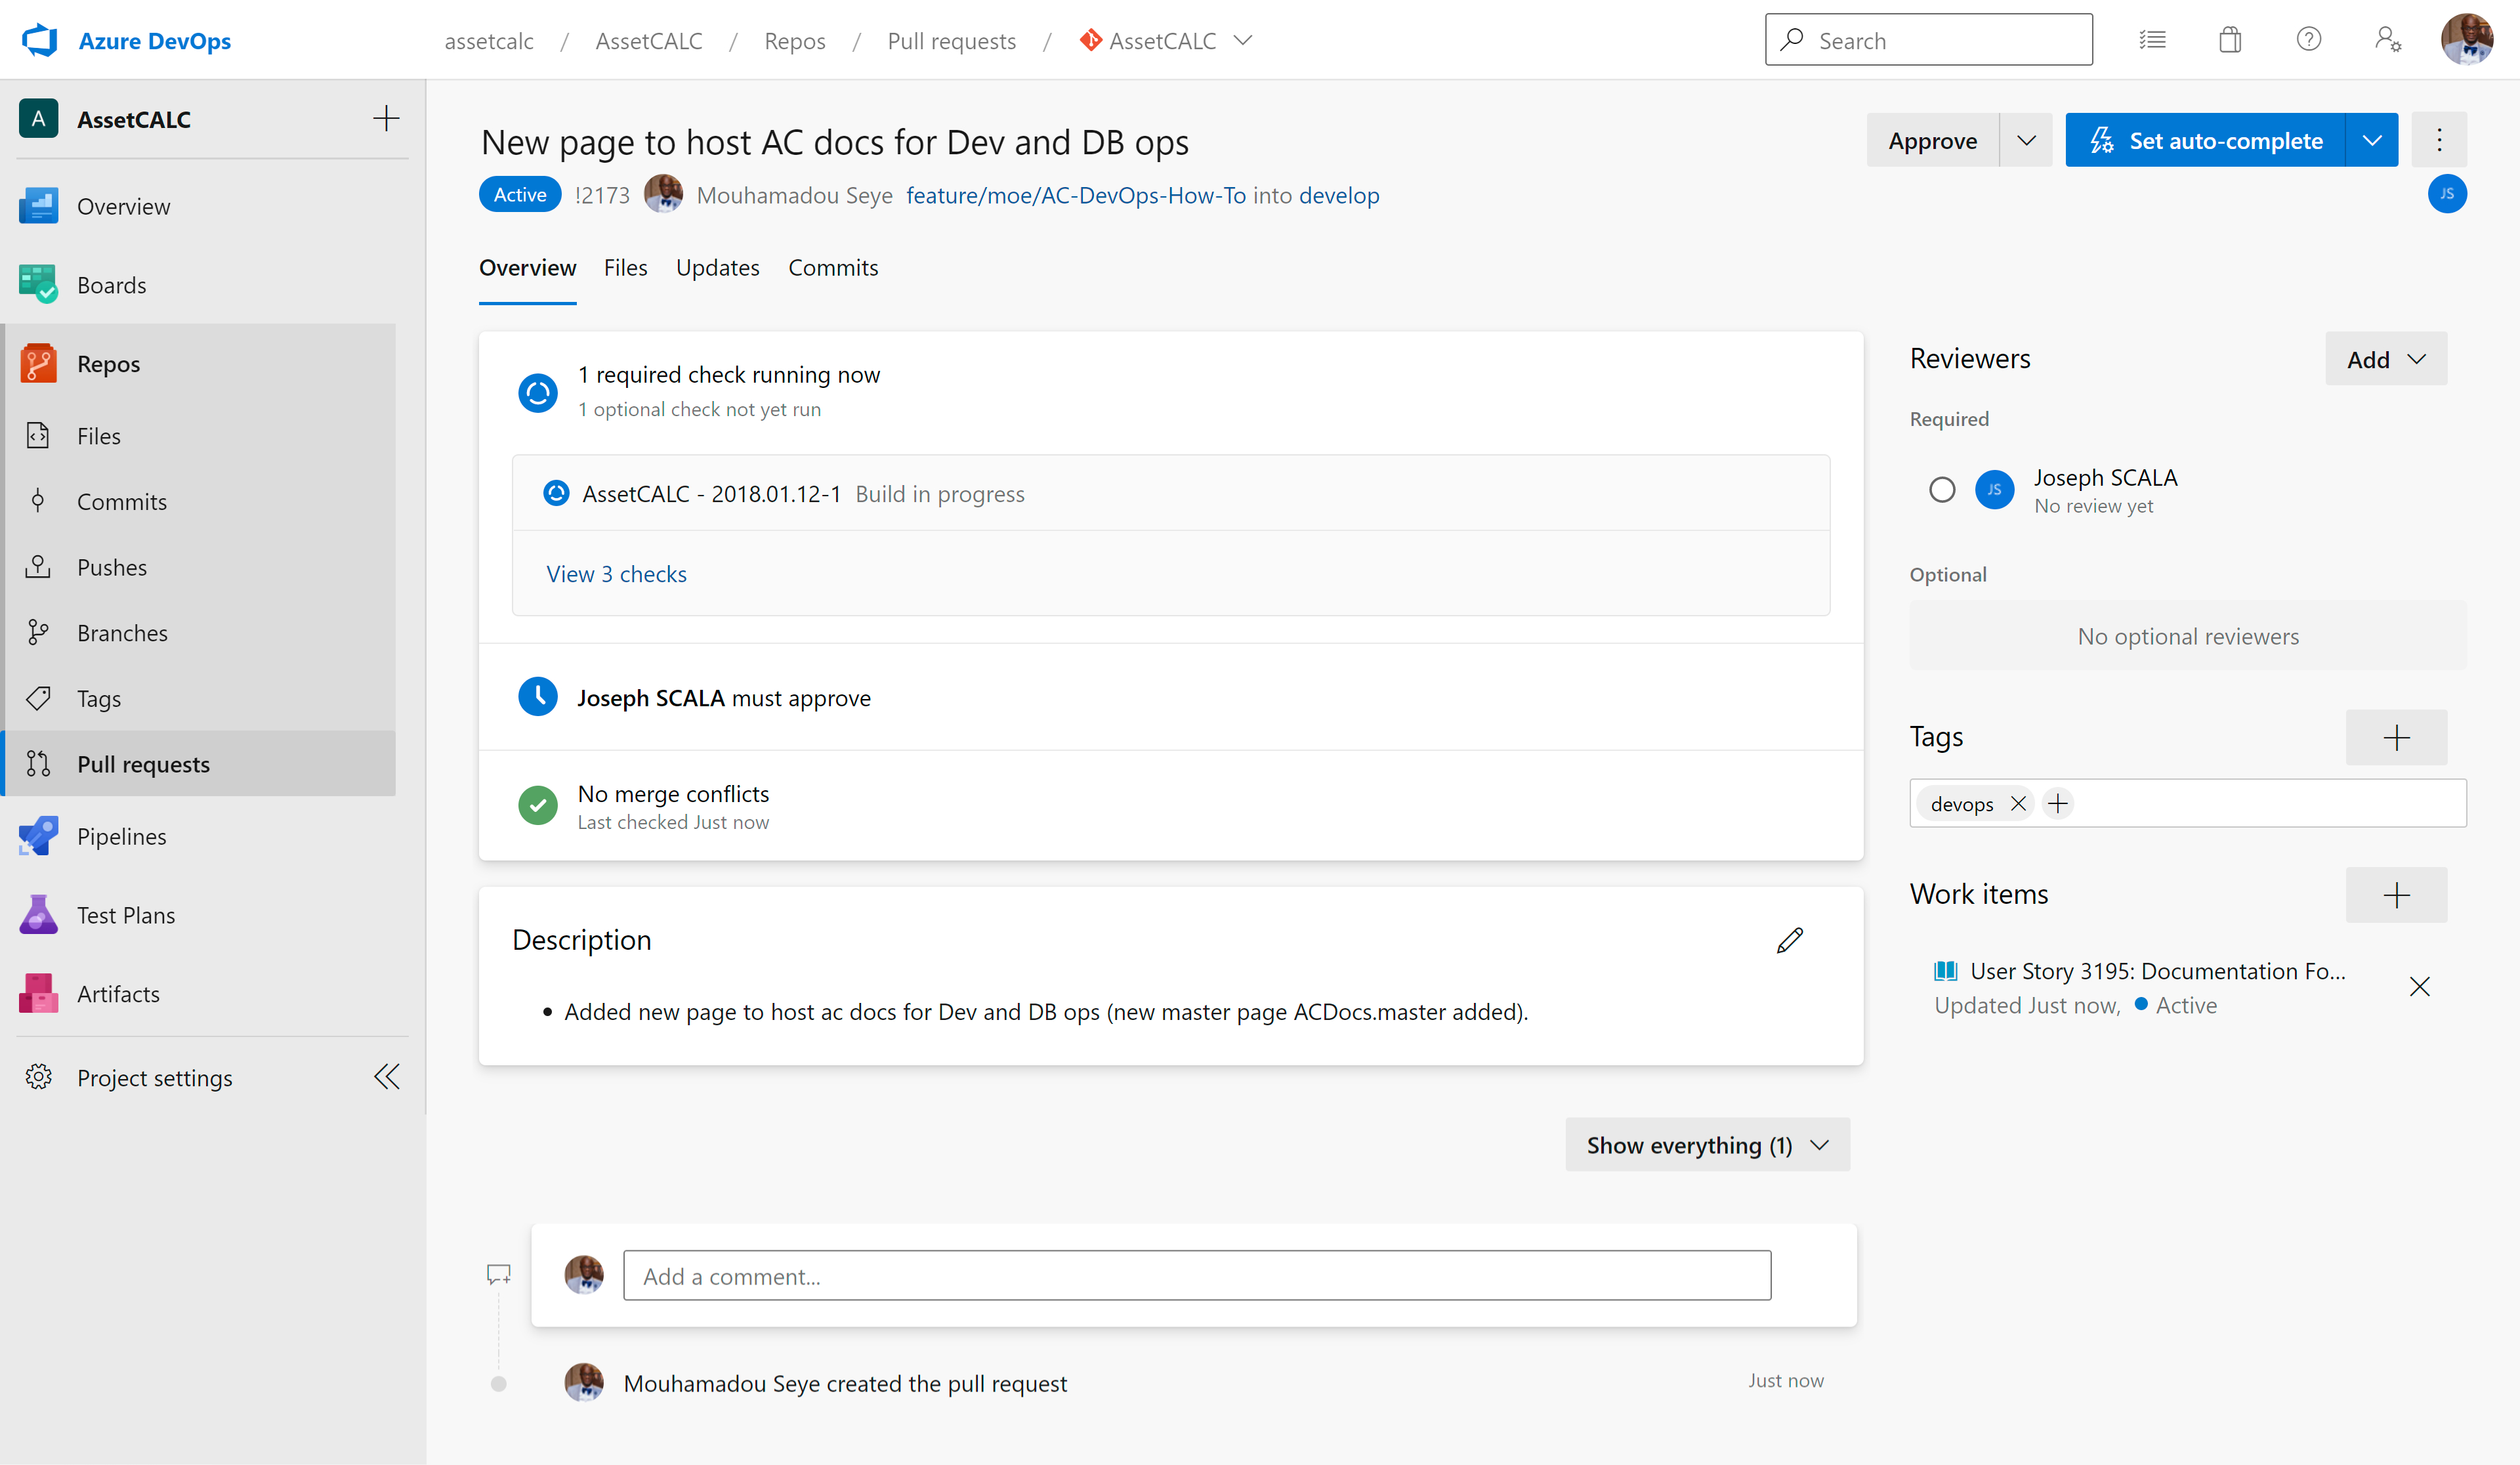Expand the Approve options dropdown arrow
The width and height of the screenshot is (2520, 1465).
pyautogui.click(x=2026, y=140)
